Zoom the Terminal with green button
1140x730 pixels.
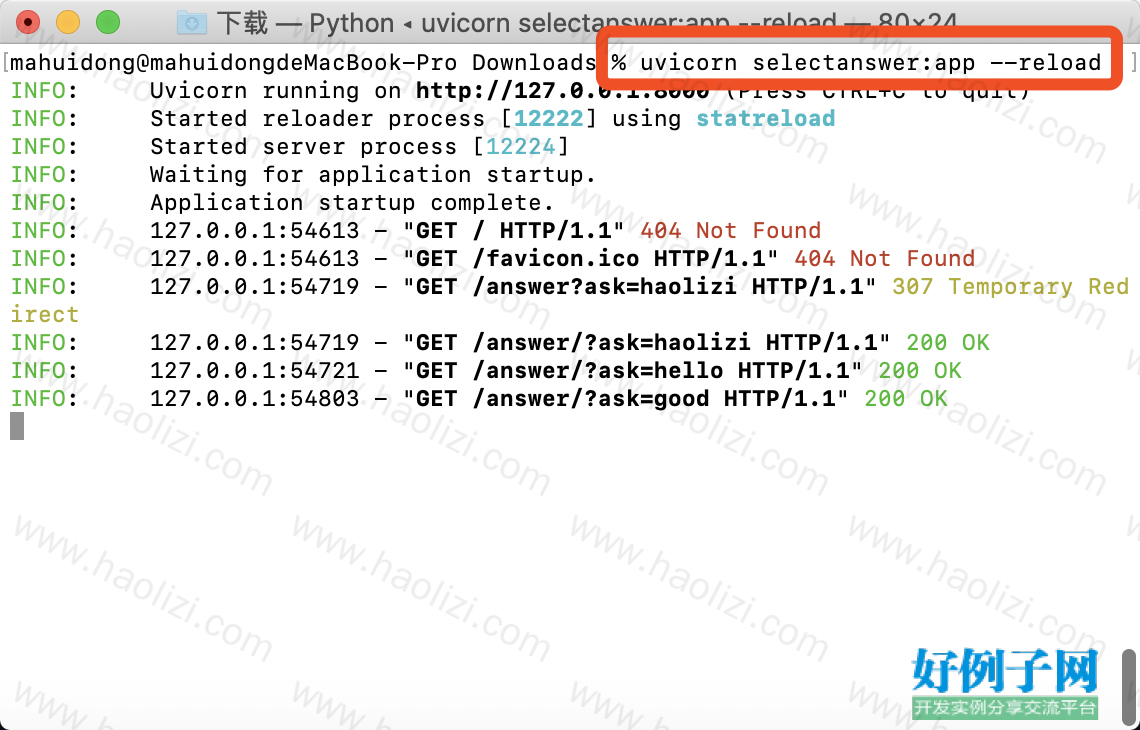108,23
